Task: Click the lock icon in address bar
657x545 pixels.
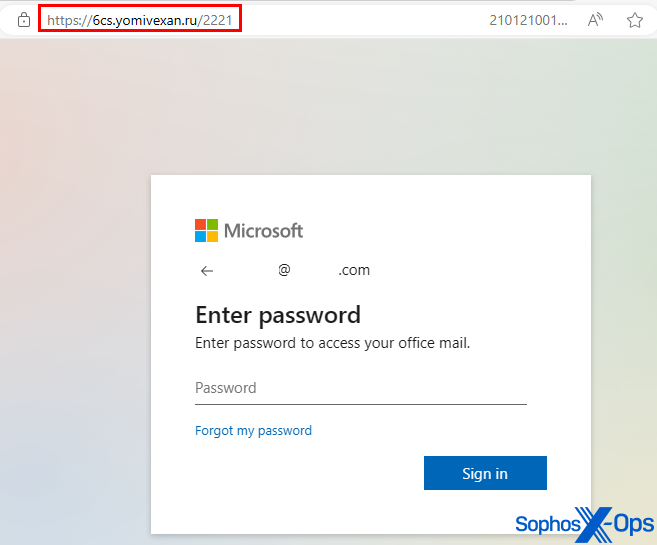Action: pos(24,20)
